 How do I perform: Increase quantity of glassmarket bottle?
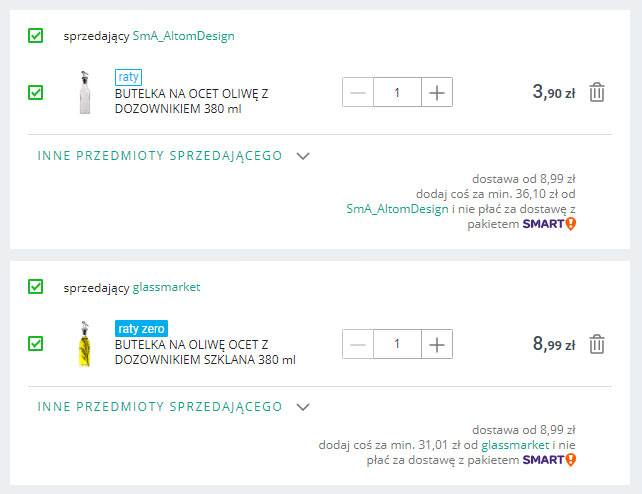(x=437, y=344)
